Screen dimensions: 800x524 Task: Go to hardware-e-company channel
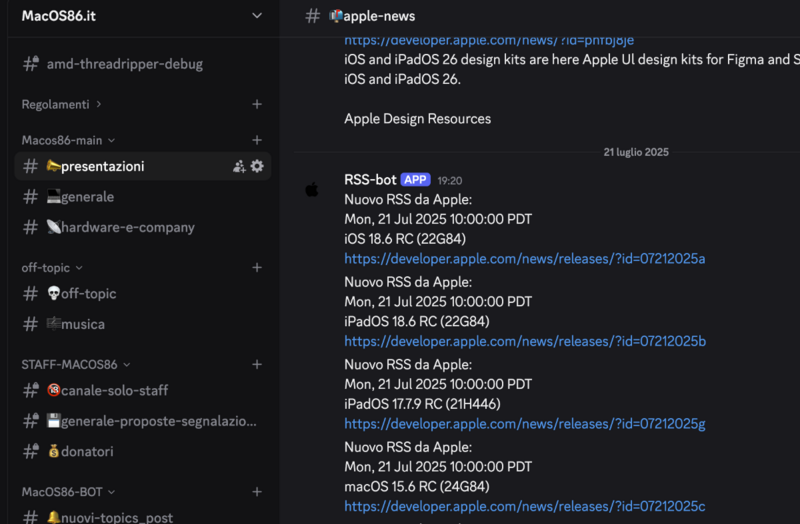coord(126,227)
